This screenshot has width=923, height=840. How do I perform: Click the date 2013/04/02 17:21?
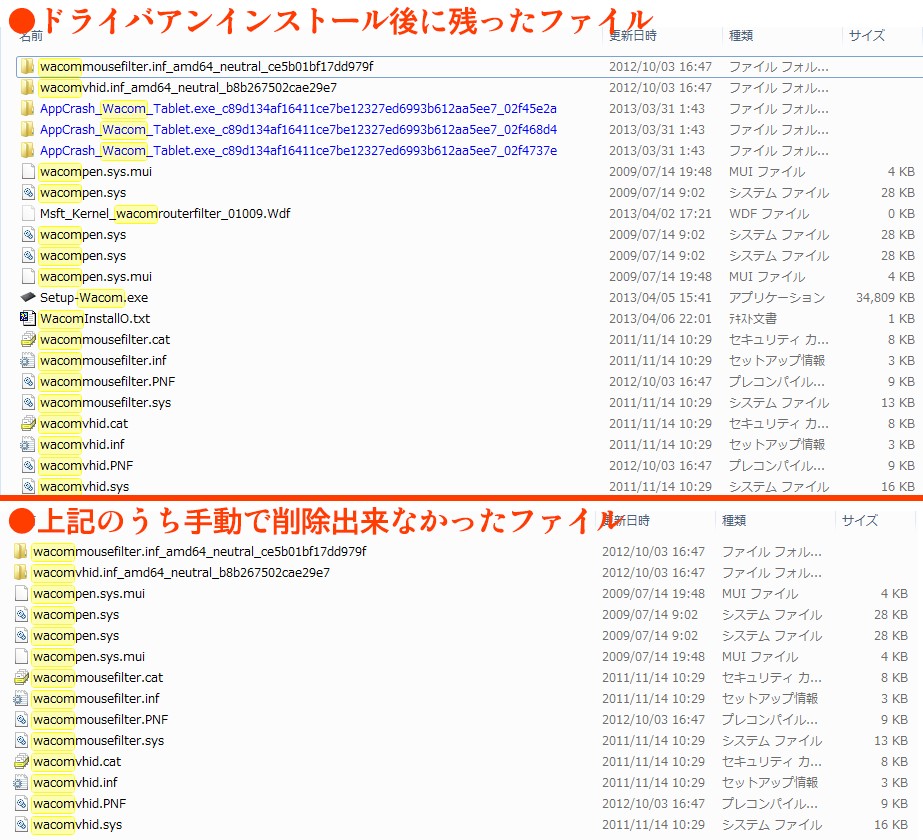pos(660,214)
